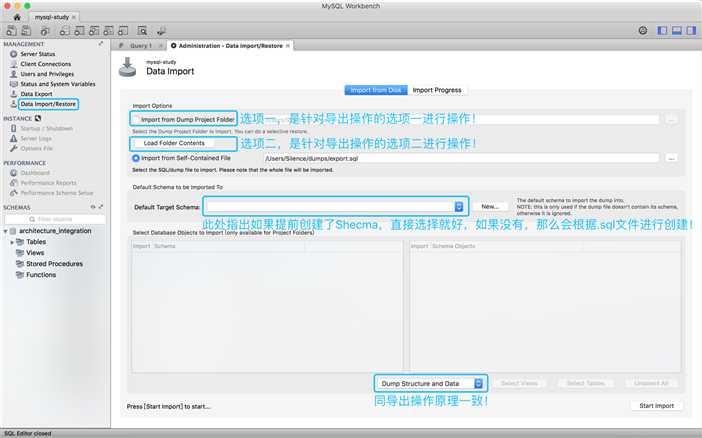Click the reconnect to DBMS toolbar icon
The height and width of the screenshot is (438, 702).
point(161,31)
